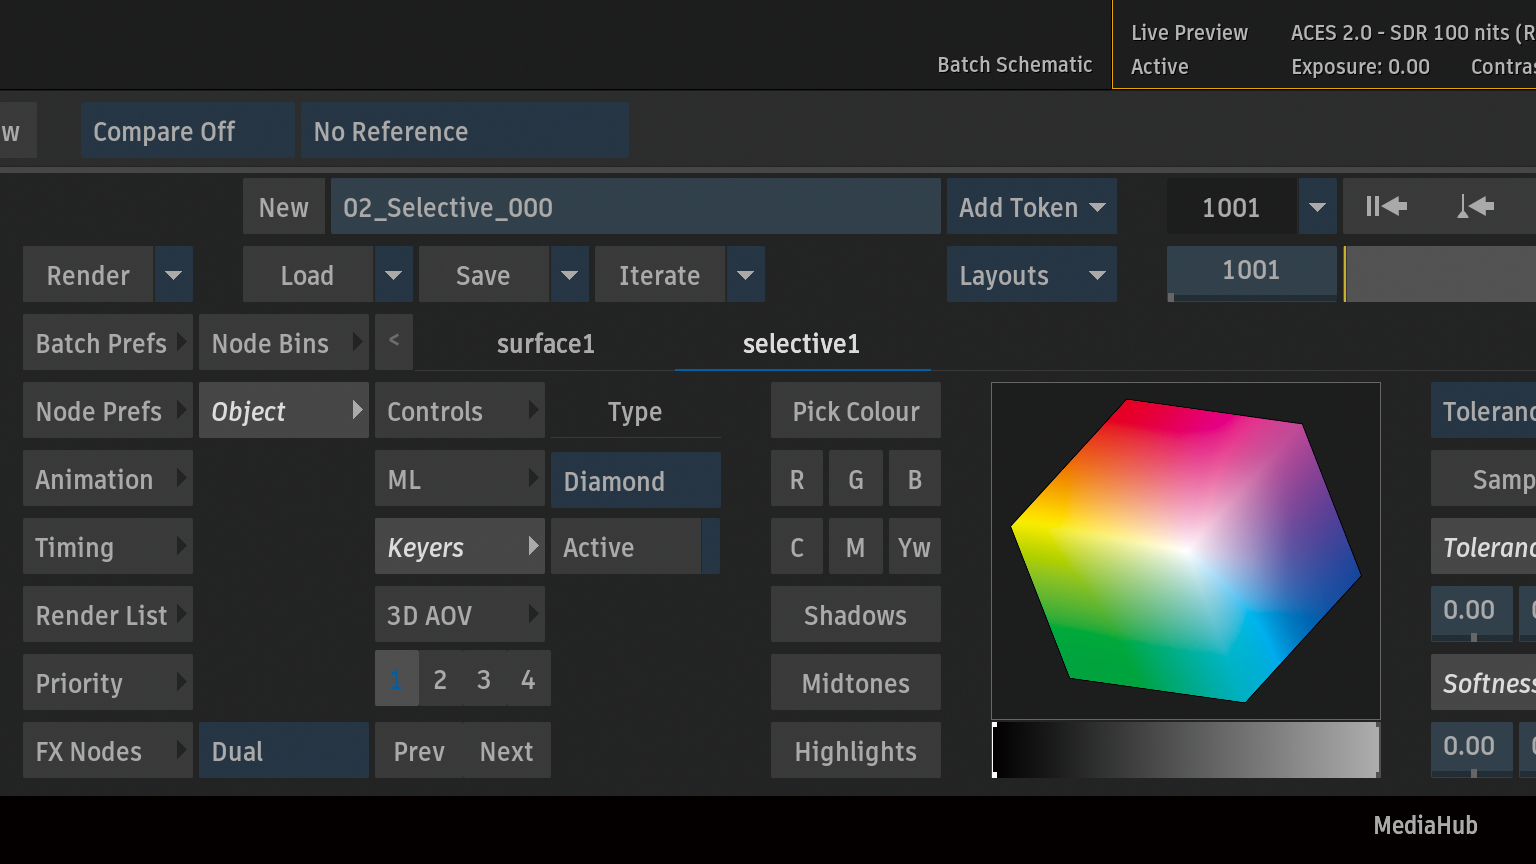Expand the Load options arrow

(393, 275)
